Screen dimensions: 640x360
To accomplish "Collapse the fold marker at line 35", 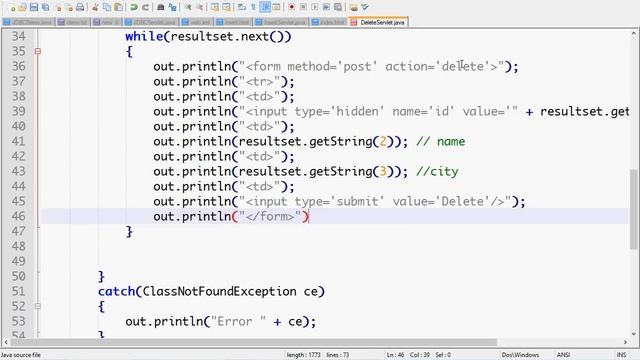I will point(38,51).
